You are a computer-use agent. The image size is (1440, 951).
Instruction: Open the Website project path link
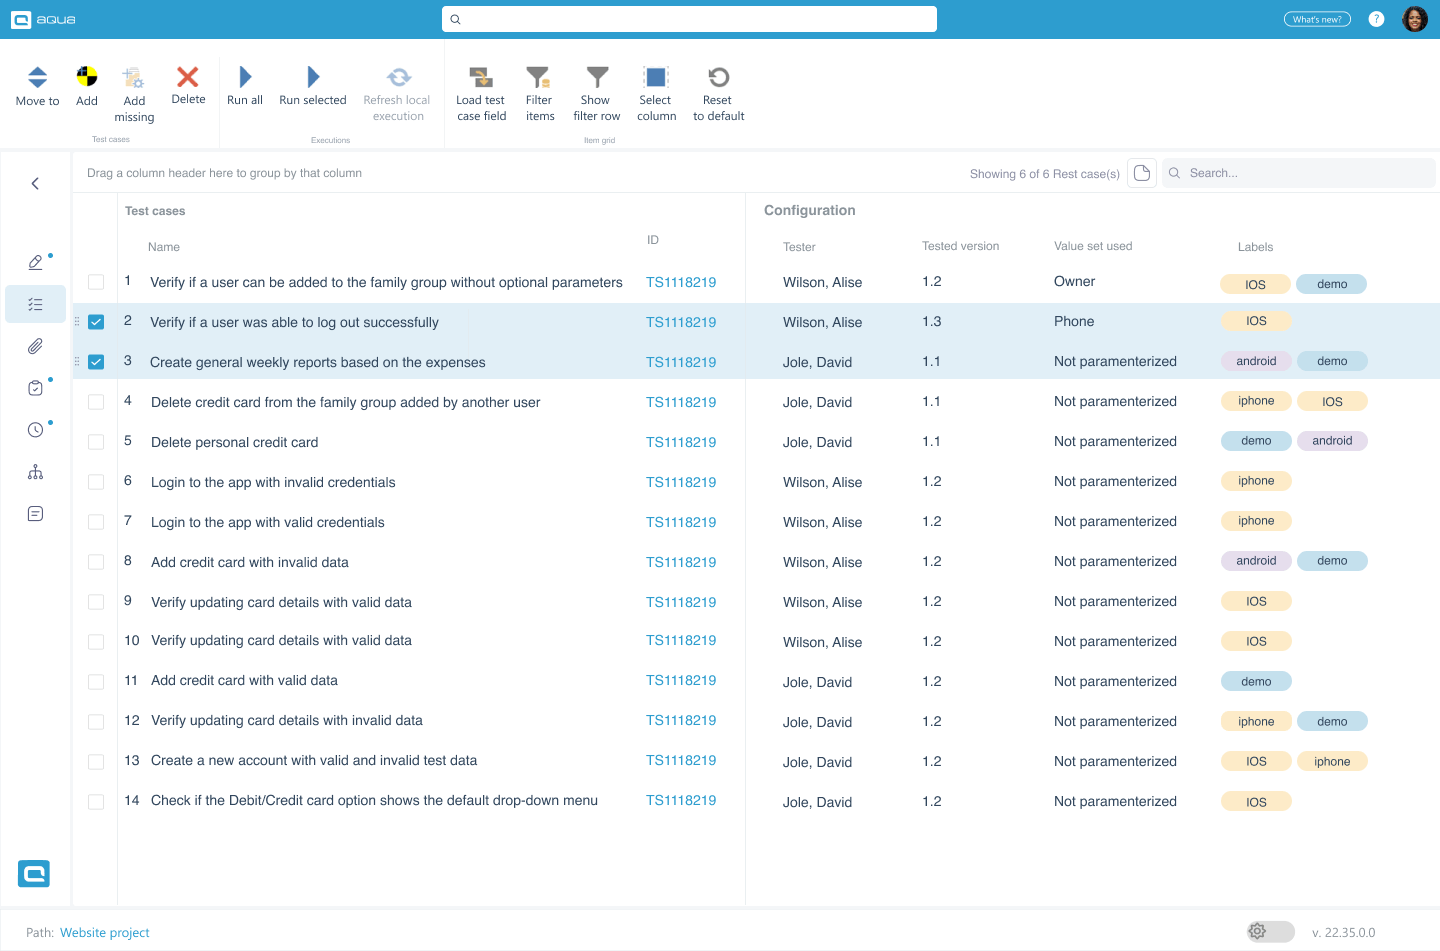[104, 932]
